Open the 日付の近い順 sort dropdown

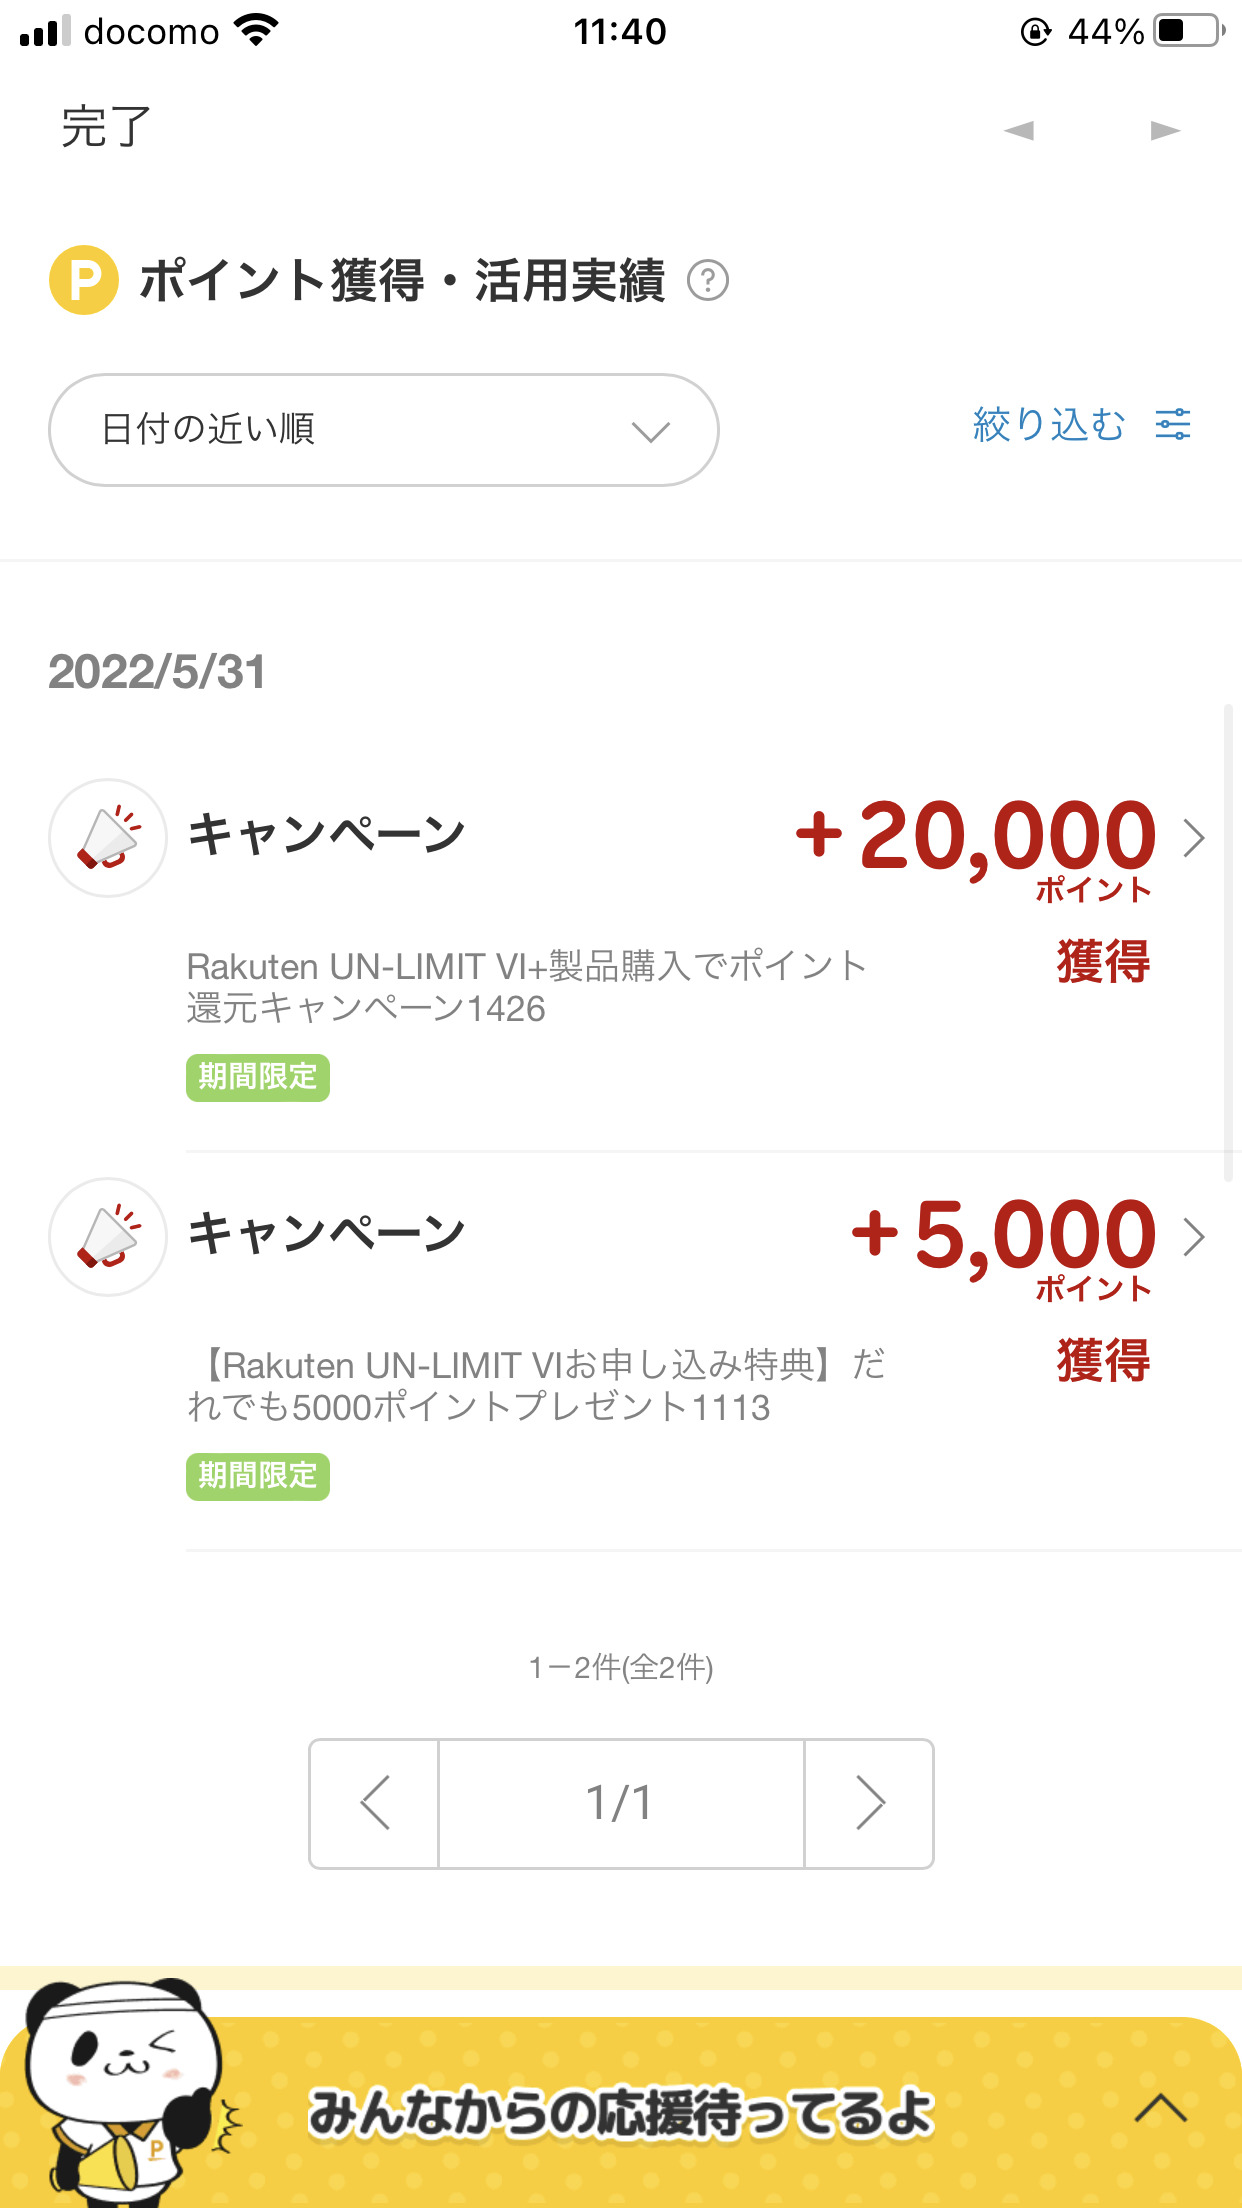click(384, 430)
